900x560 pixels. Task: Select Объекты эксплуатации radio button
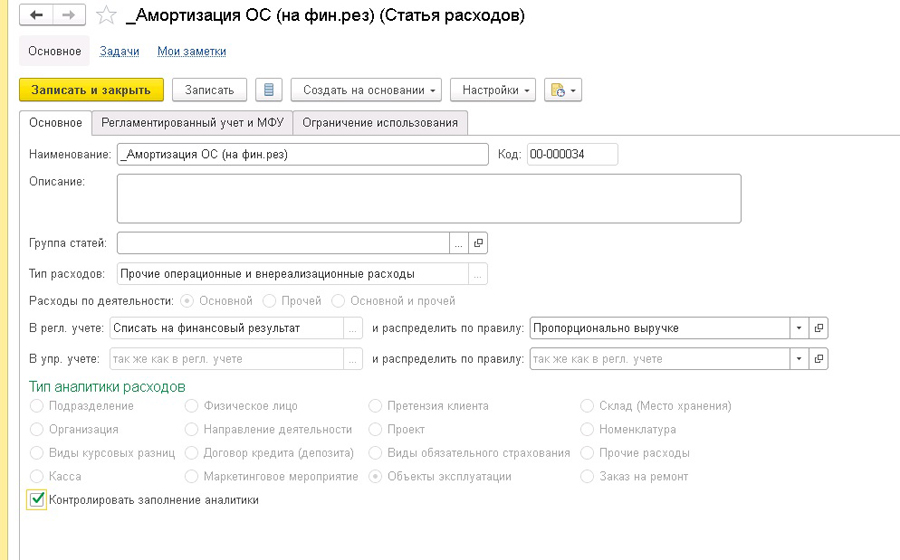[x=375, y=476]
